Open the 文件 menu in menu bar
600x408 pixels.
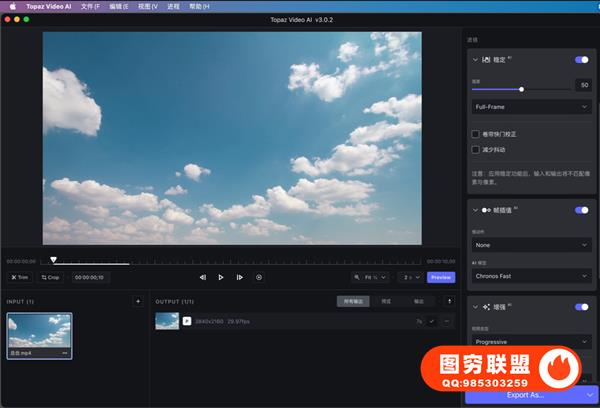click(x=90, y=6)
